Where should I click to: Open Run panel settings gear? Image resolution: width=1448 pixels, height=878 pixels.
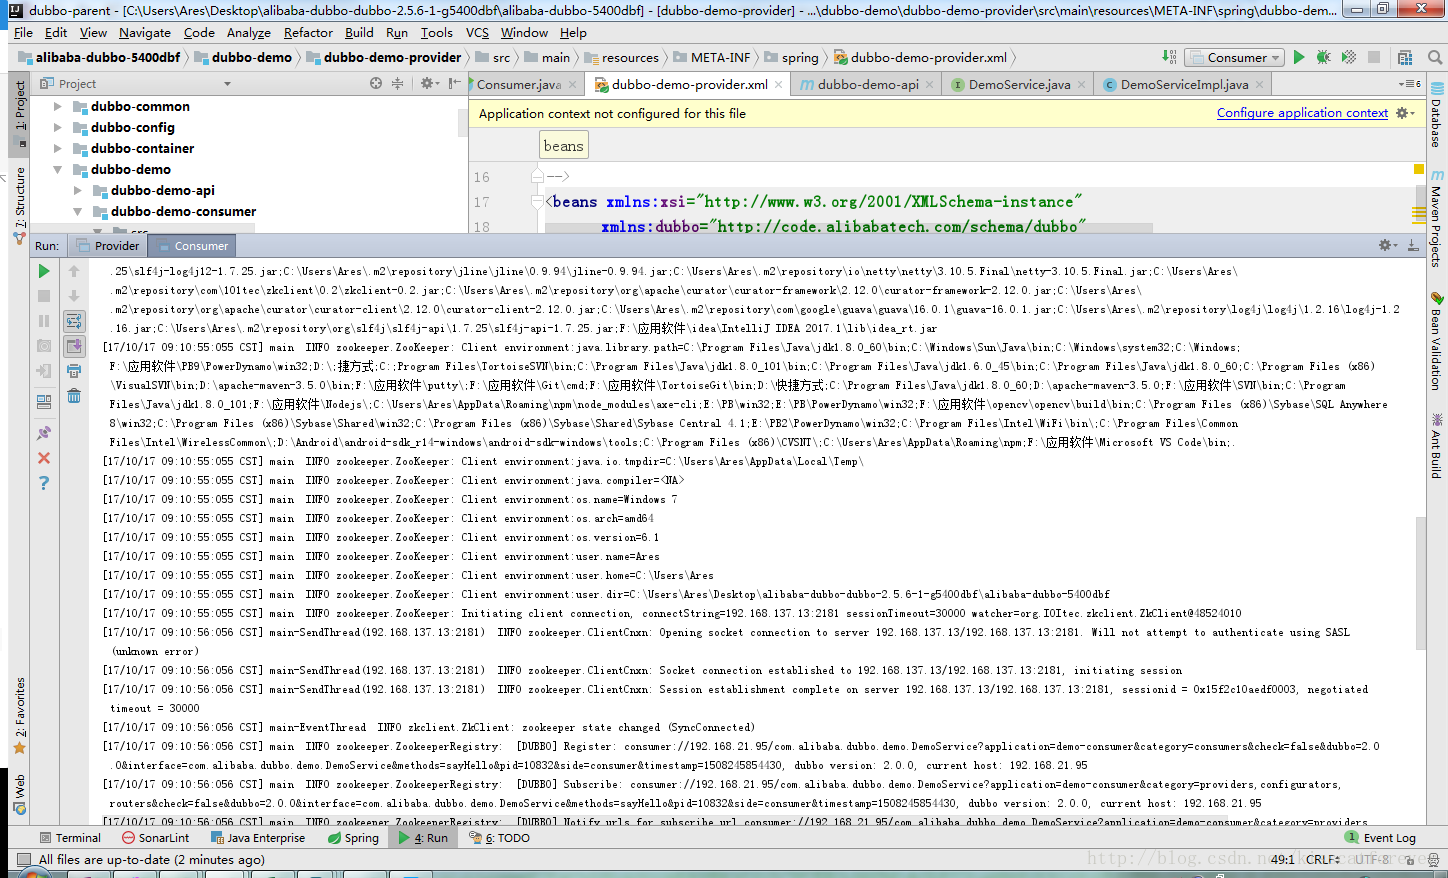point(1388,245)
